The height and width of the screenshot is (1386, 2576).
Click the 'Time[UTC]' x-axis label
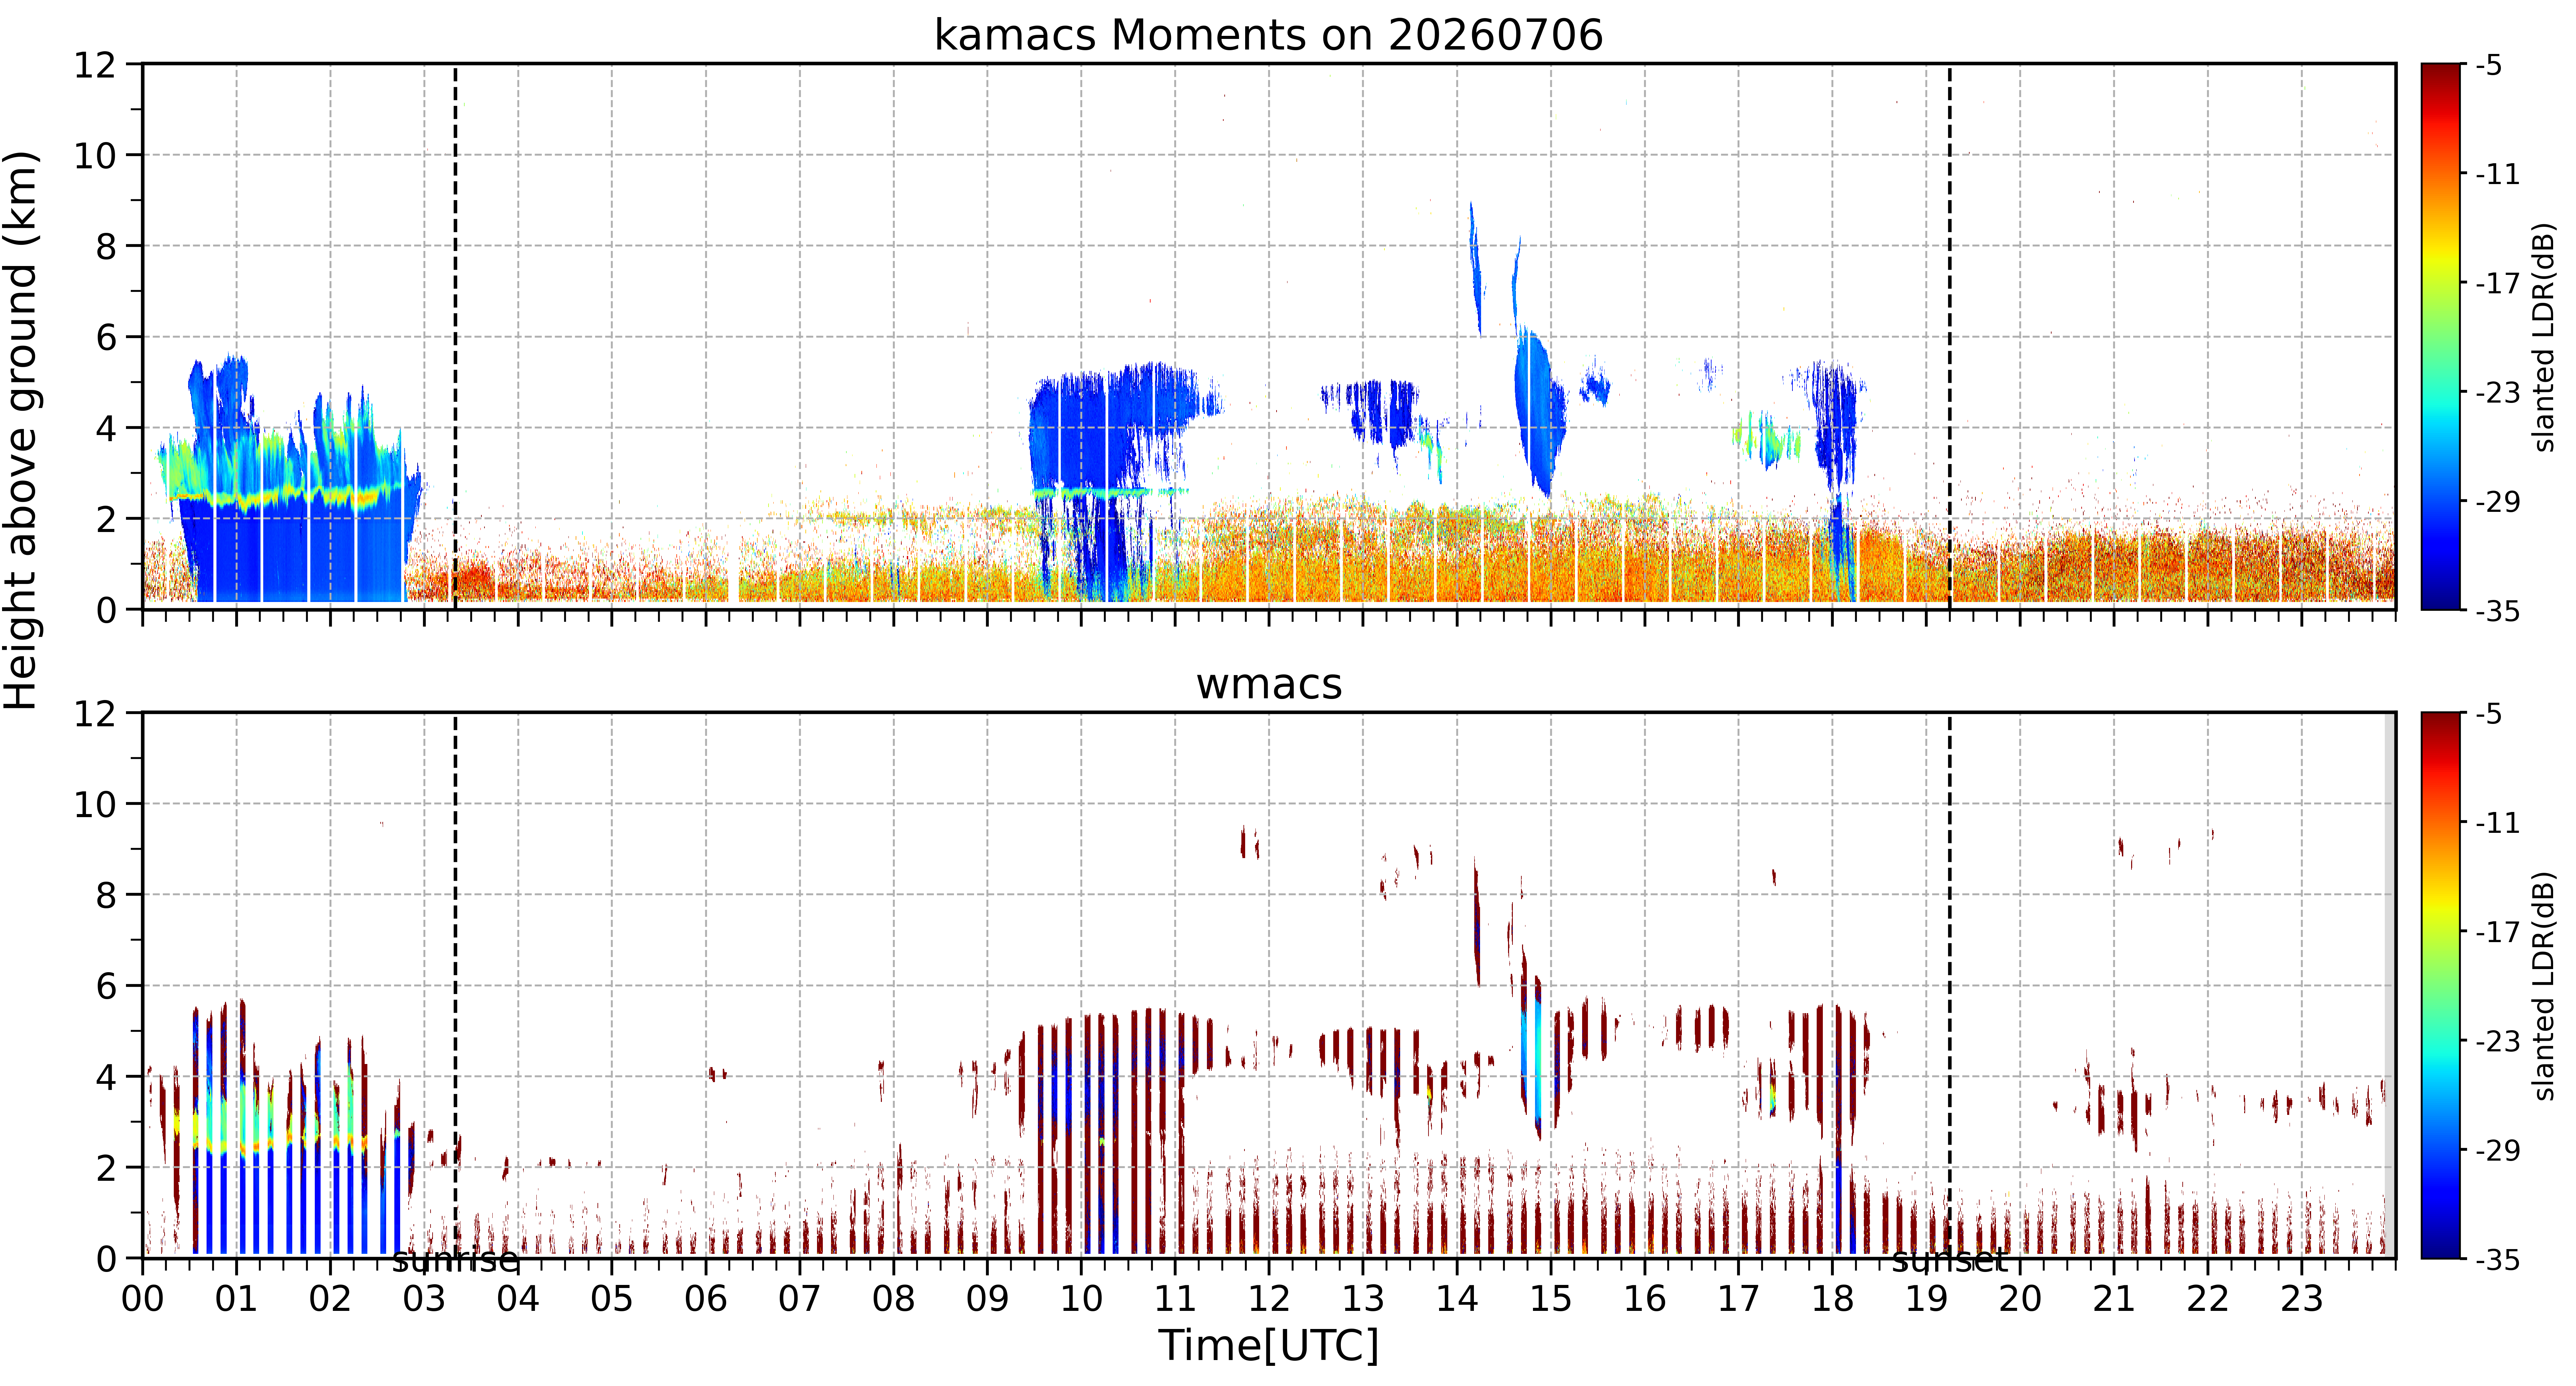point(1268,1345)
